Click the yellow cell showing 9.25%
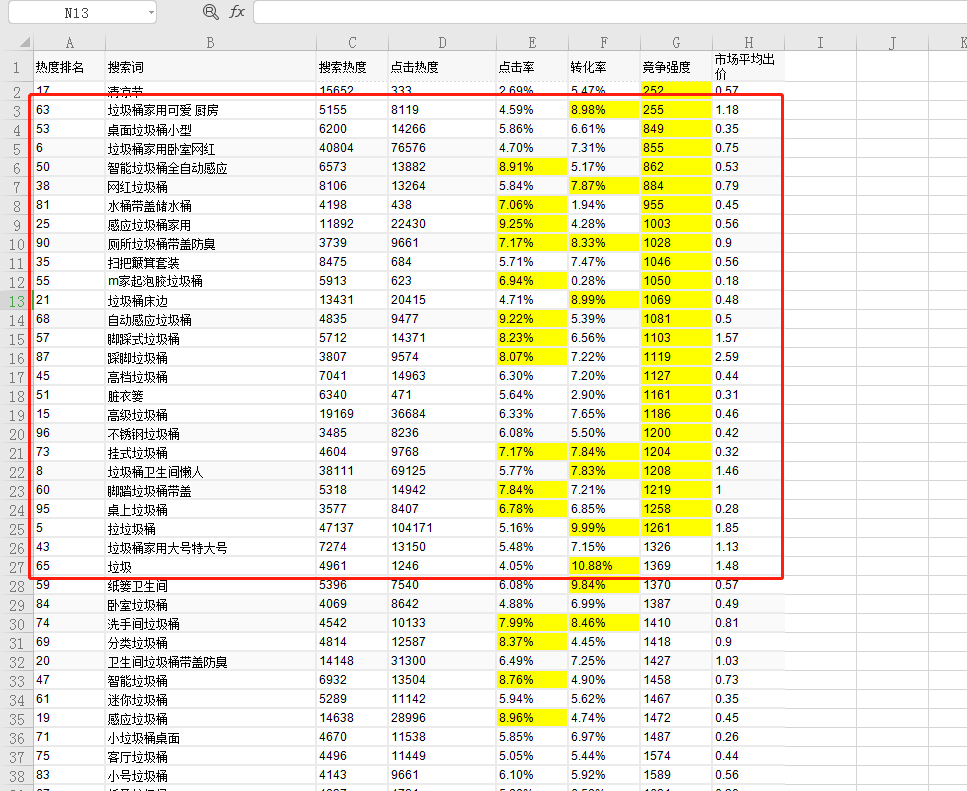Screen dimensions: 967x791 531,225
